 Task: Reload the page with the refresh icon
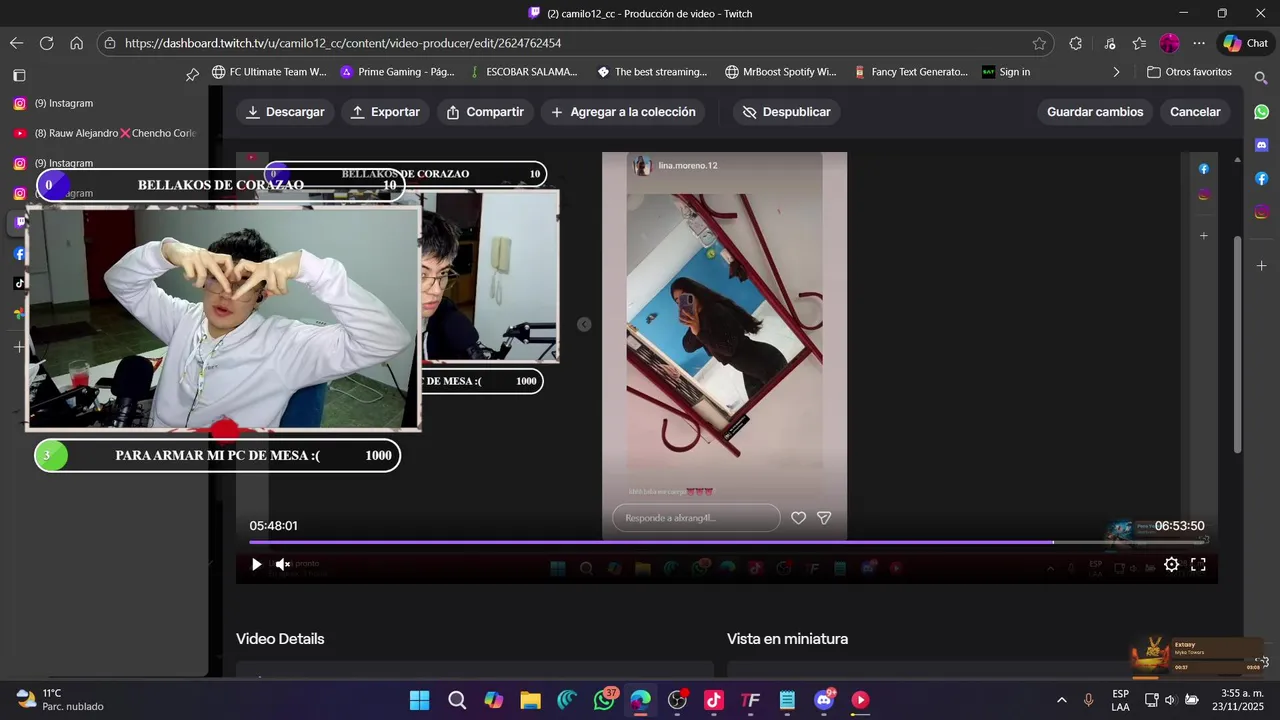point(46,43)
